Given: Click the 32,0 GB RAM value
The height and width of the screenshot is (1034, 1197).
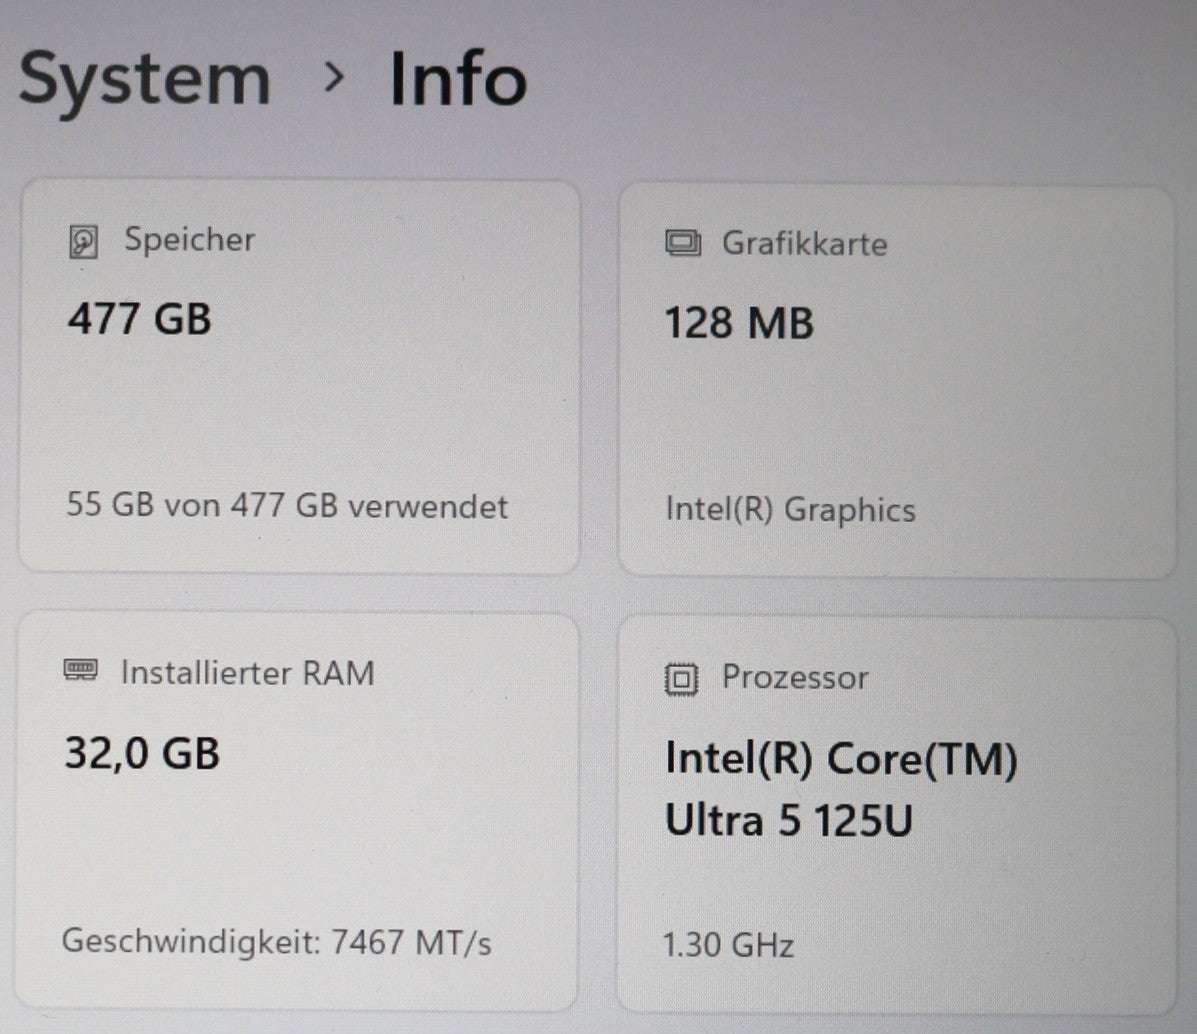Looking at the screenshot, I should tap(142, 753).
